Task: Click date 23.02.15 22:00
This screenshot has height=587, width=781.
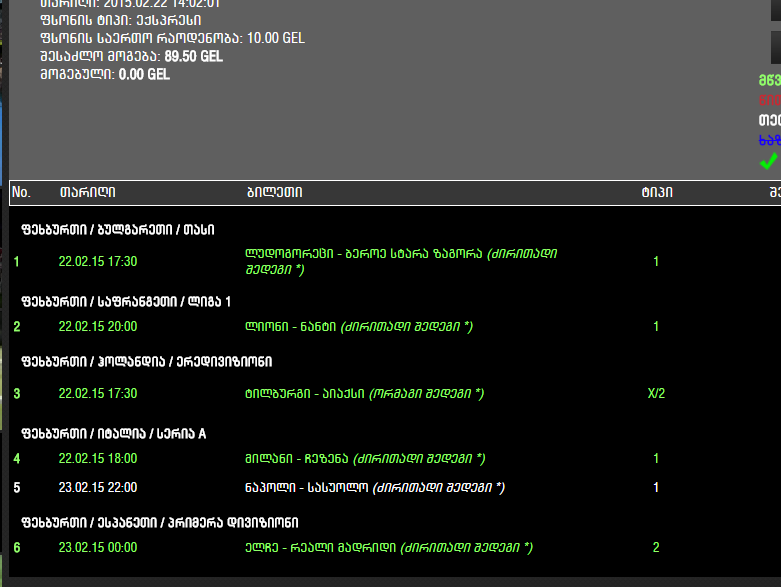Action: click(98, 487)
